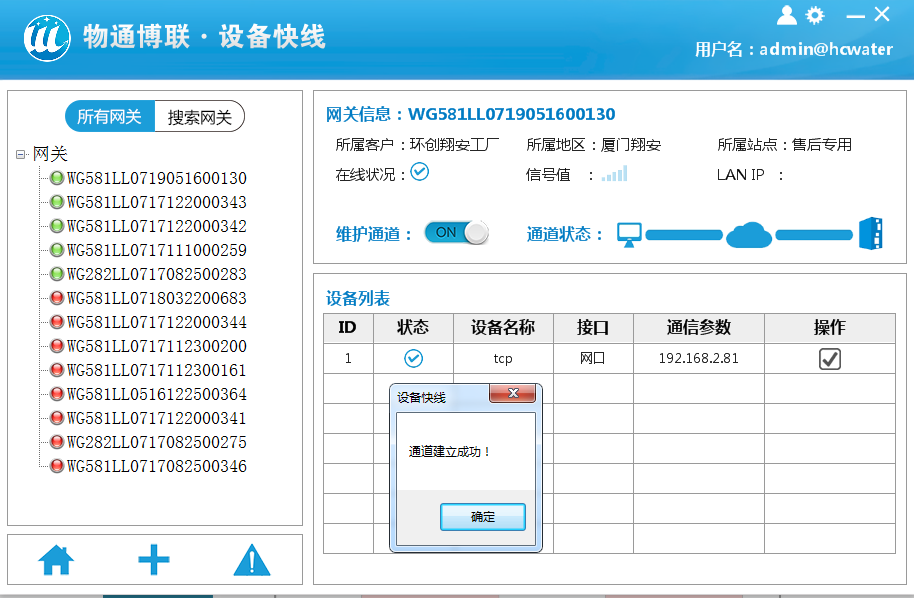Click username admin@hcwater text
This screenshot has width=914, height=598.
tap(826, 49)
